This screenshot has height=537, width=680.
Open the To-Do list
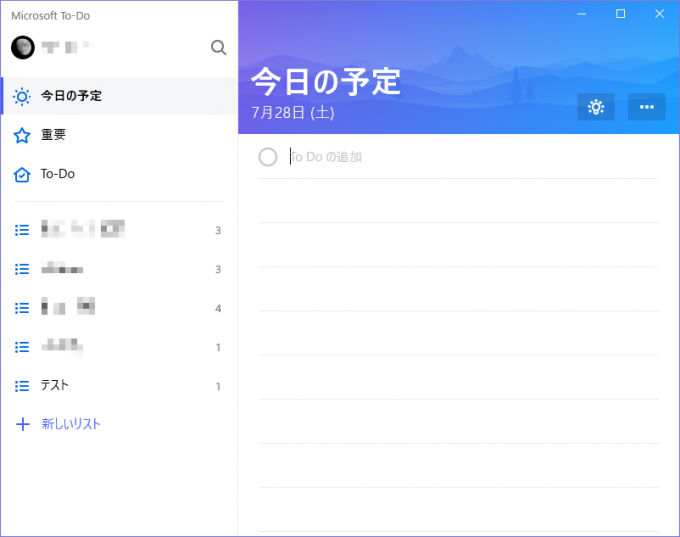point(119,174)
